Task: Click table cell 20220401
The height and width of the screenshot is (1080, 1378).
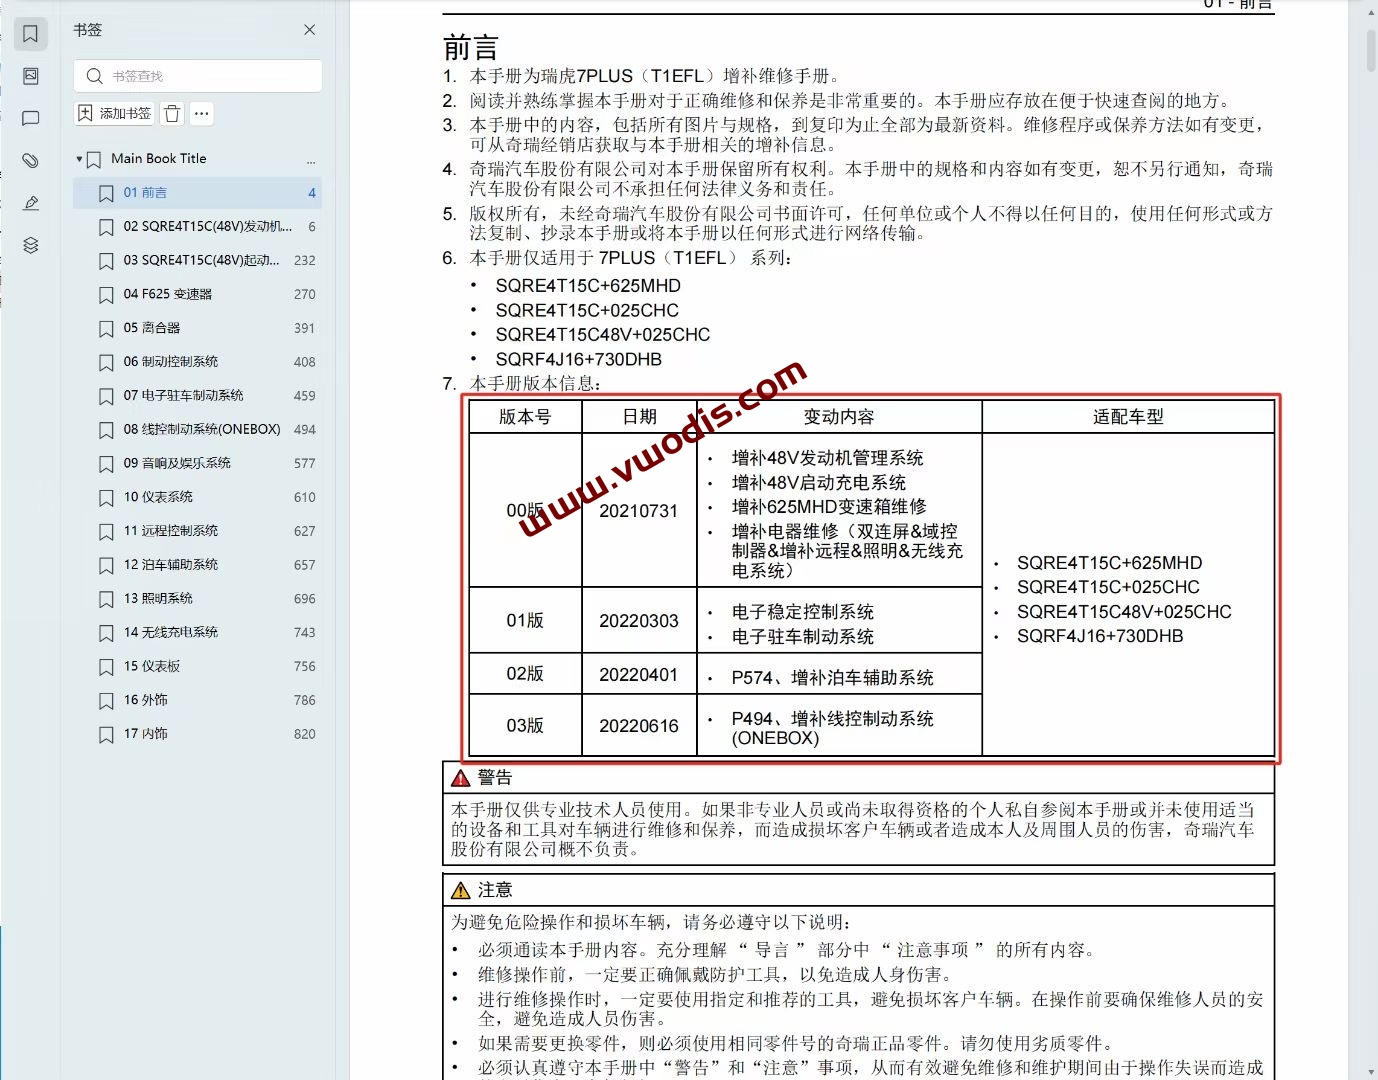Action: pyautogui.click(x=639, y=675)
